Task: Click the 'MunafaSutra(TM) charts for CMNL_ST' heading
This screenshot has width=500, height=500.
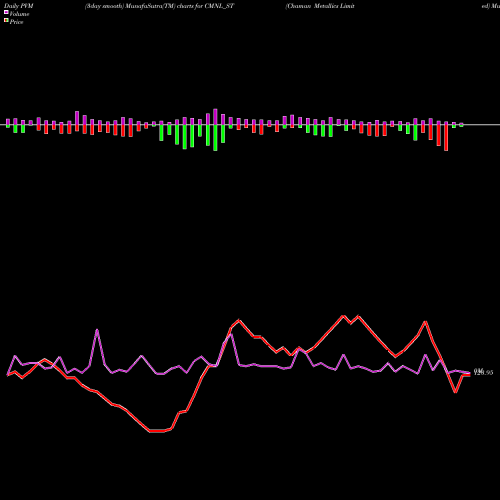Action: 179,6
